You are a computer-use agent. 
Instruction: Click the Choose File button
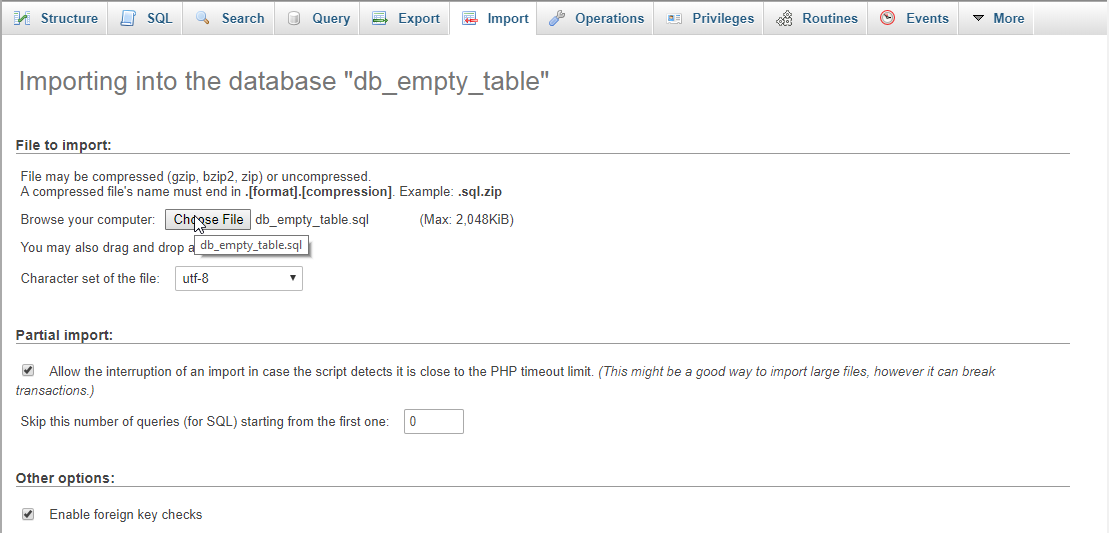click(x=208, y=220)
